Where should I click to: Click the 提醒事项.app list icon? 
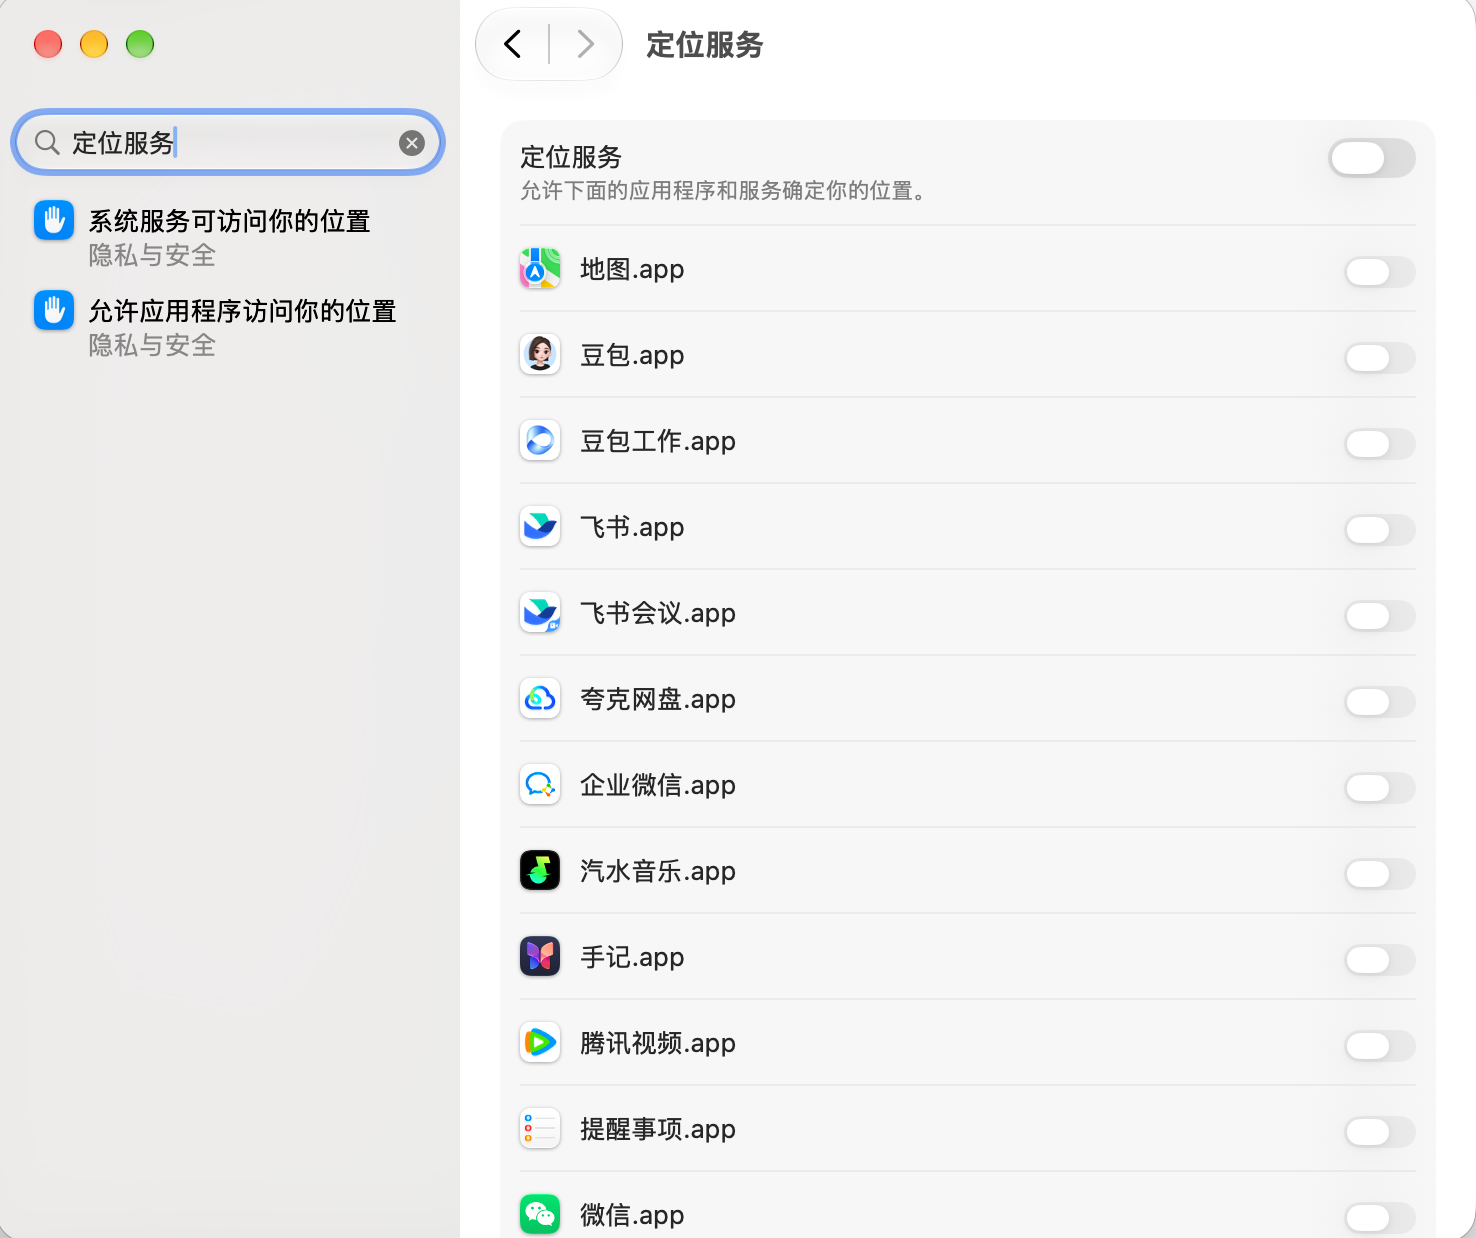tap(540, 1129)
